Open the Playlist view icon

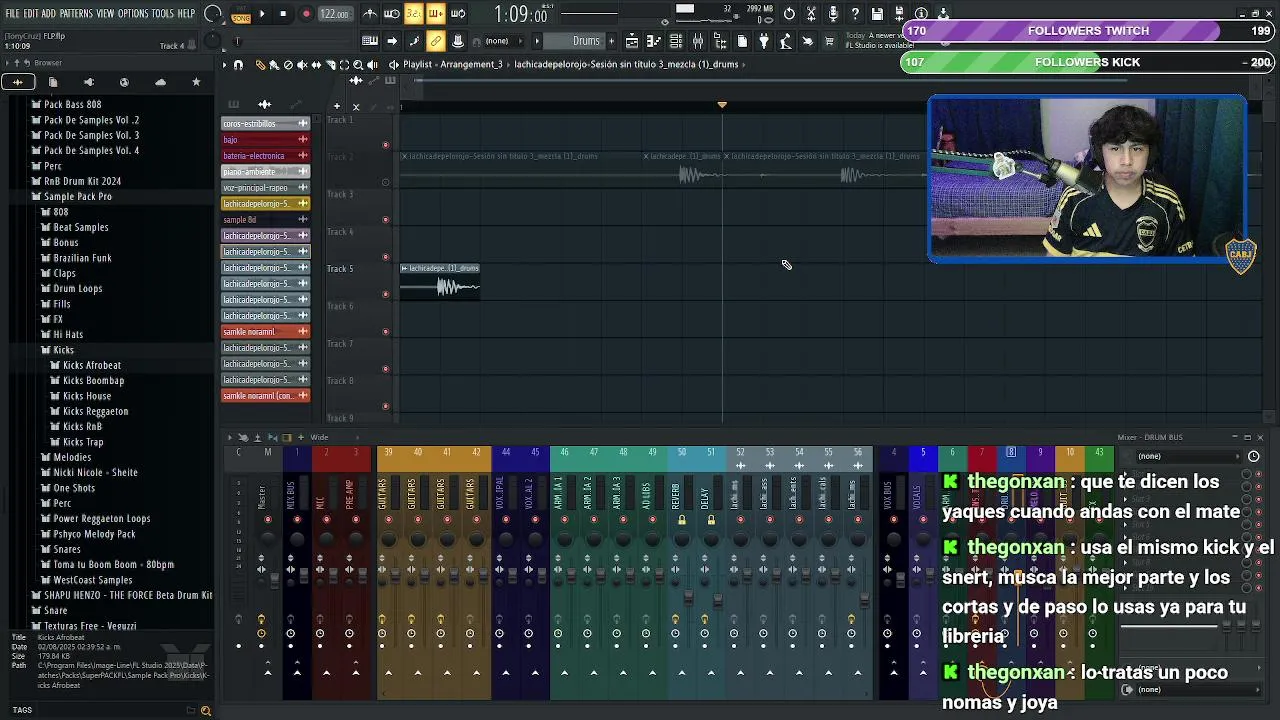coord(632,41)
